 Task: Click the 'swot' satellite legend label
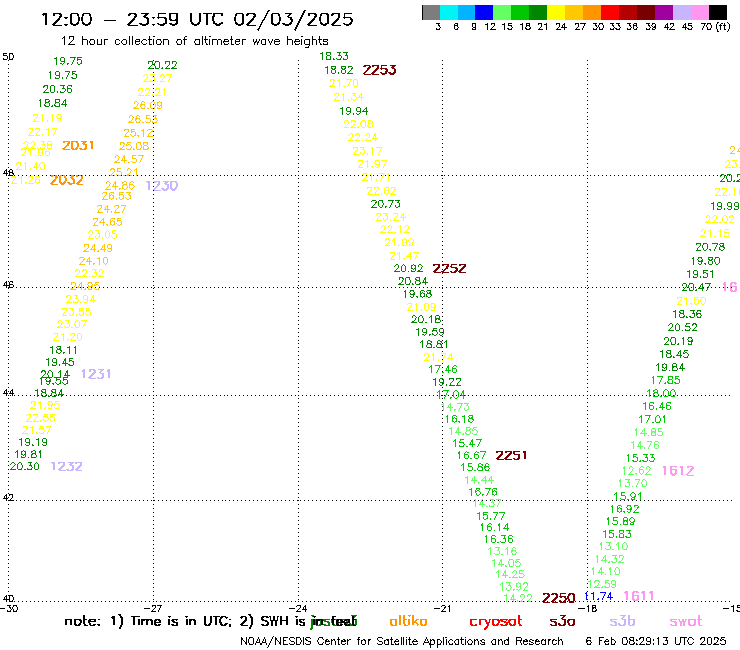[x=686, y=622]
